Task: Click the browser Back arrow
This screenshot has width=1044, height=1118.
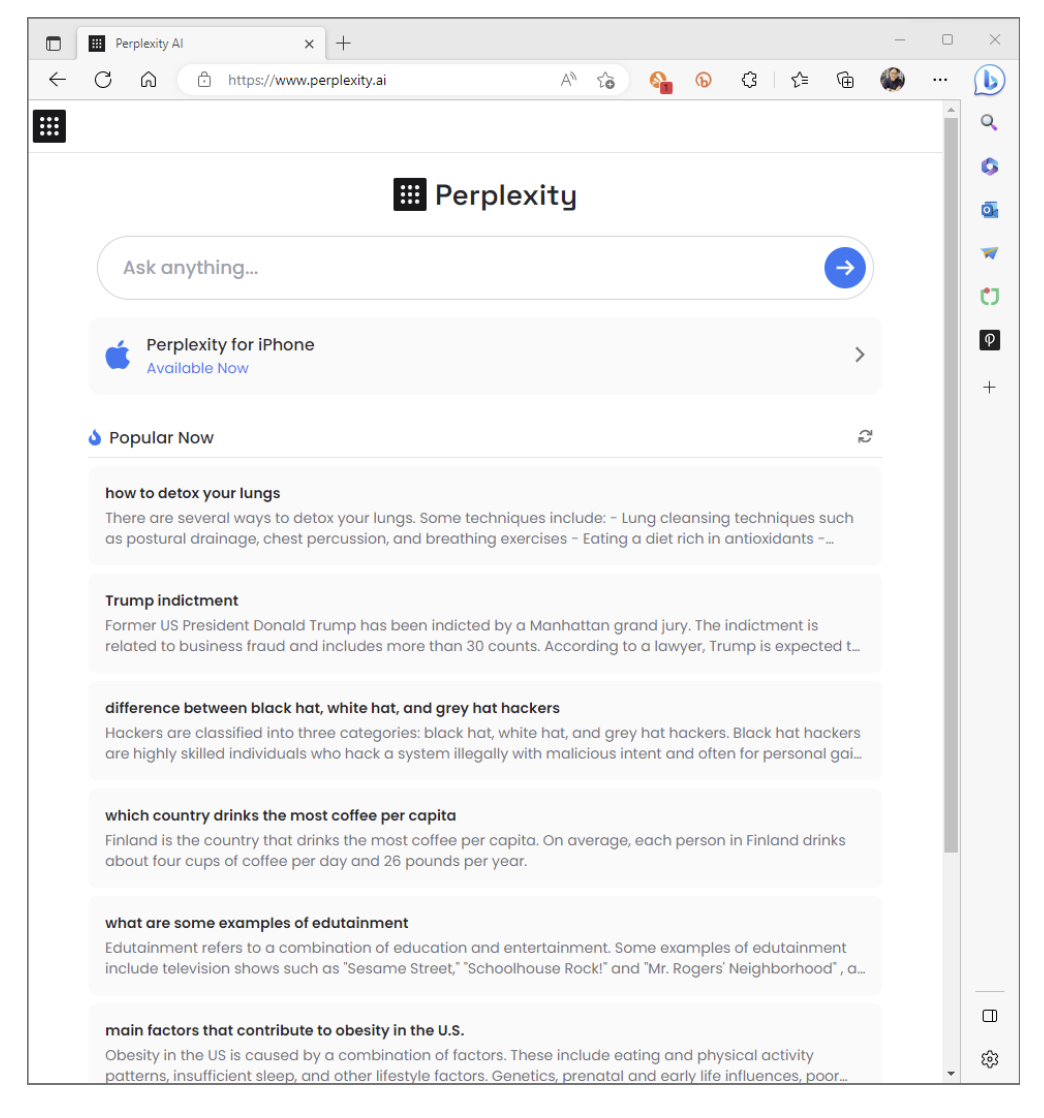Action: (57, 80)
